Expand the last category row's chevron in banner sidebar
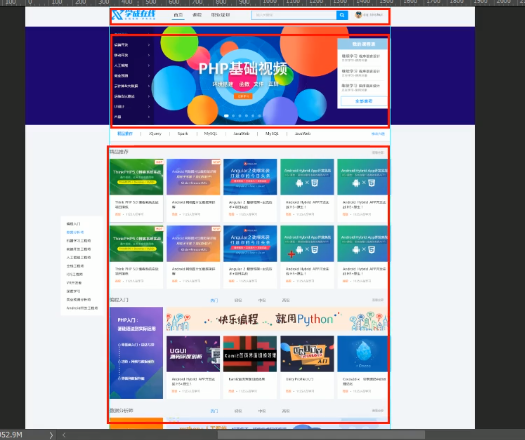525x440 pixels. coord(149,117)
